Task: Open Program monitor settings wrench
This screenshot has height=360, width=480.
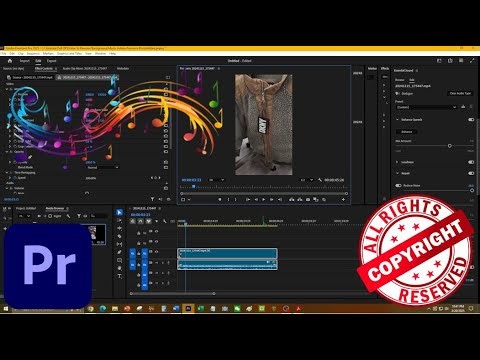Action: coord(320,180)
